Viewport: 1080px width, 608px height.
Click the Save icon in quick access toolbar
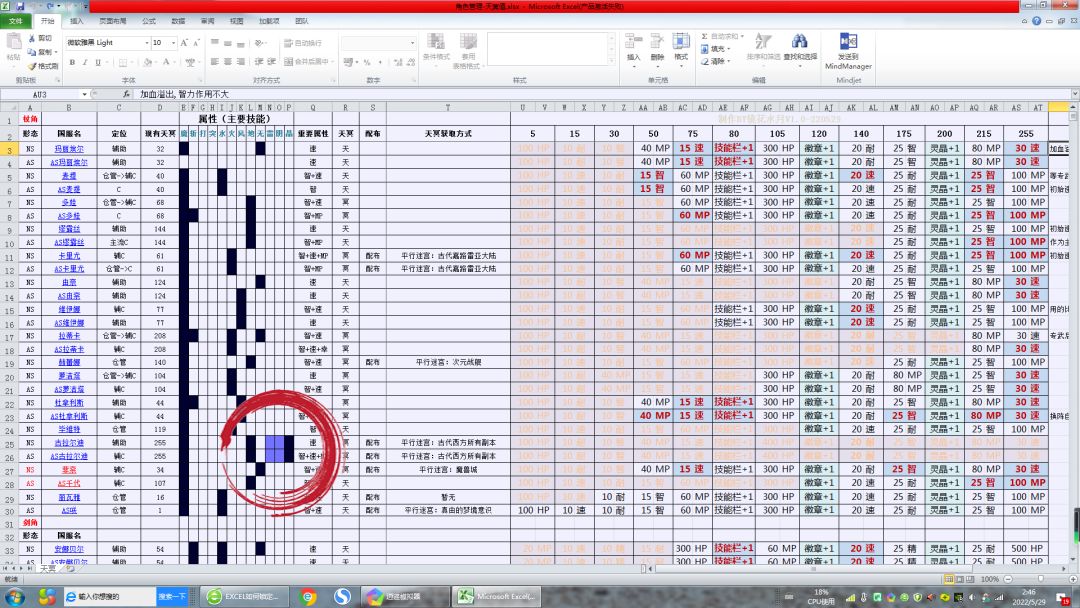[x=19, y=6]
